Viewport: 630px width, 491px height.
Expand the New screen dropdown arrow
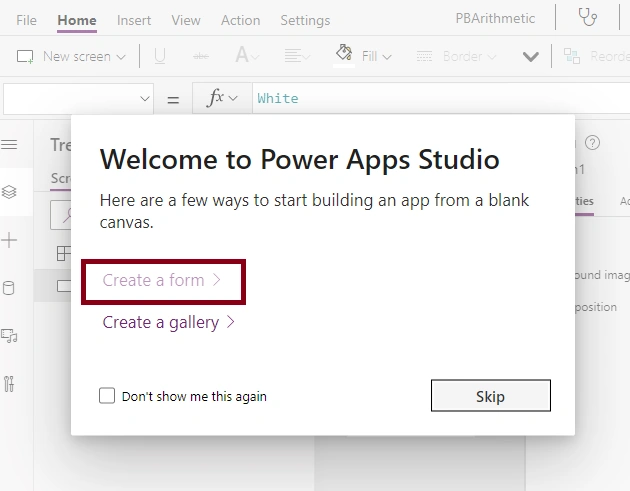pos(121,57)
